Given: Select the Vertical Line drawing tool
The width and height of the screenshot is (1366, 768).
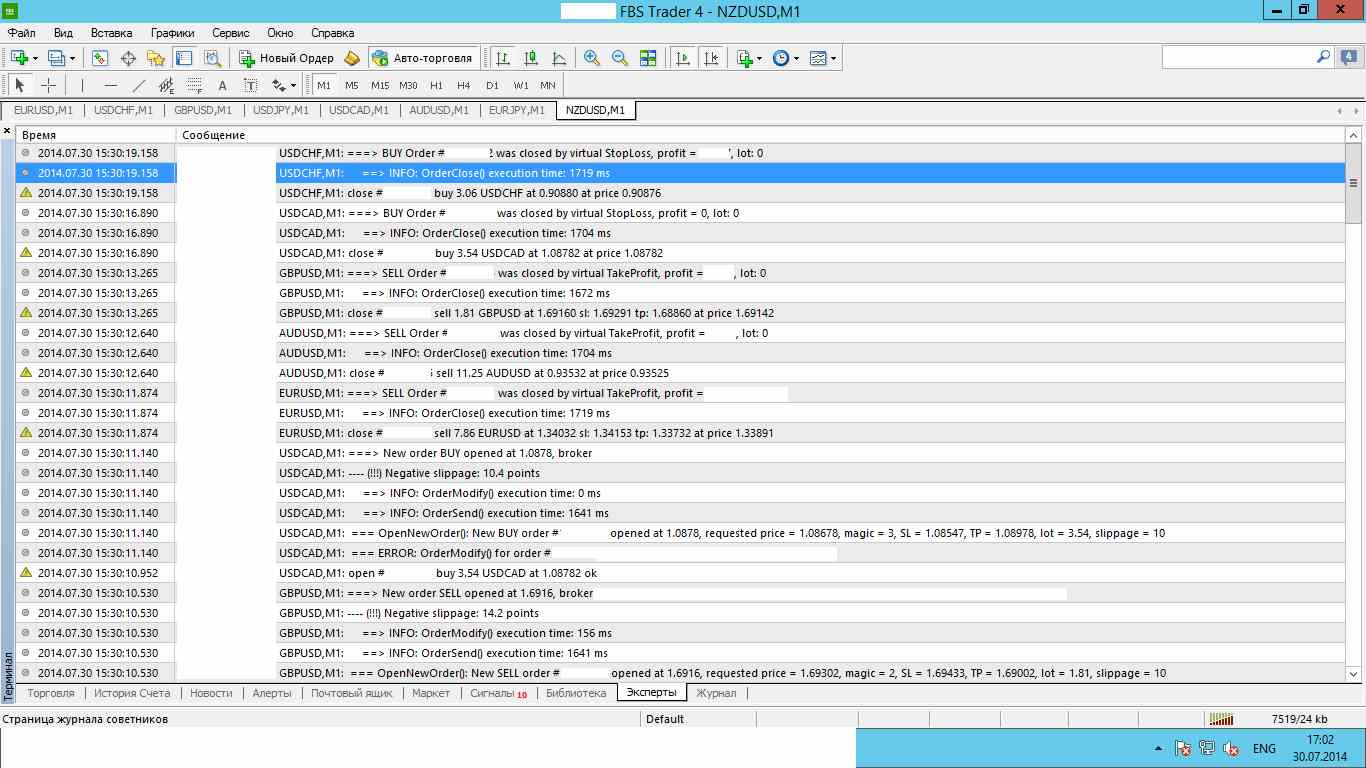Looking at the screenshot, I should click(82, 85).
